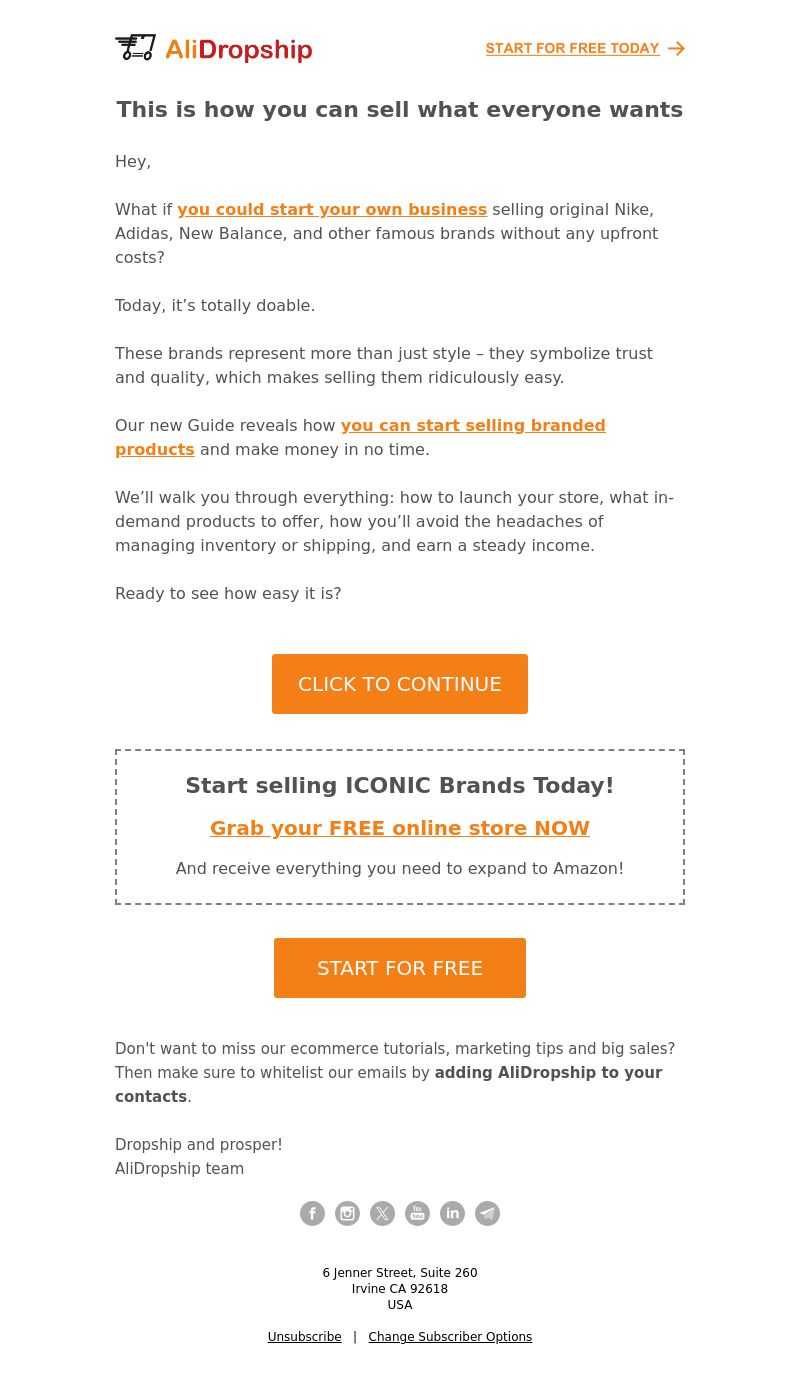Viewport: 800px width, 1397px height.
Task: Click "Start selling ICONIC Brands Today!" heading
Action: pyautogui.click(x=400, y=786)
